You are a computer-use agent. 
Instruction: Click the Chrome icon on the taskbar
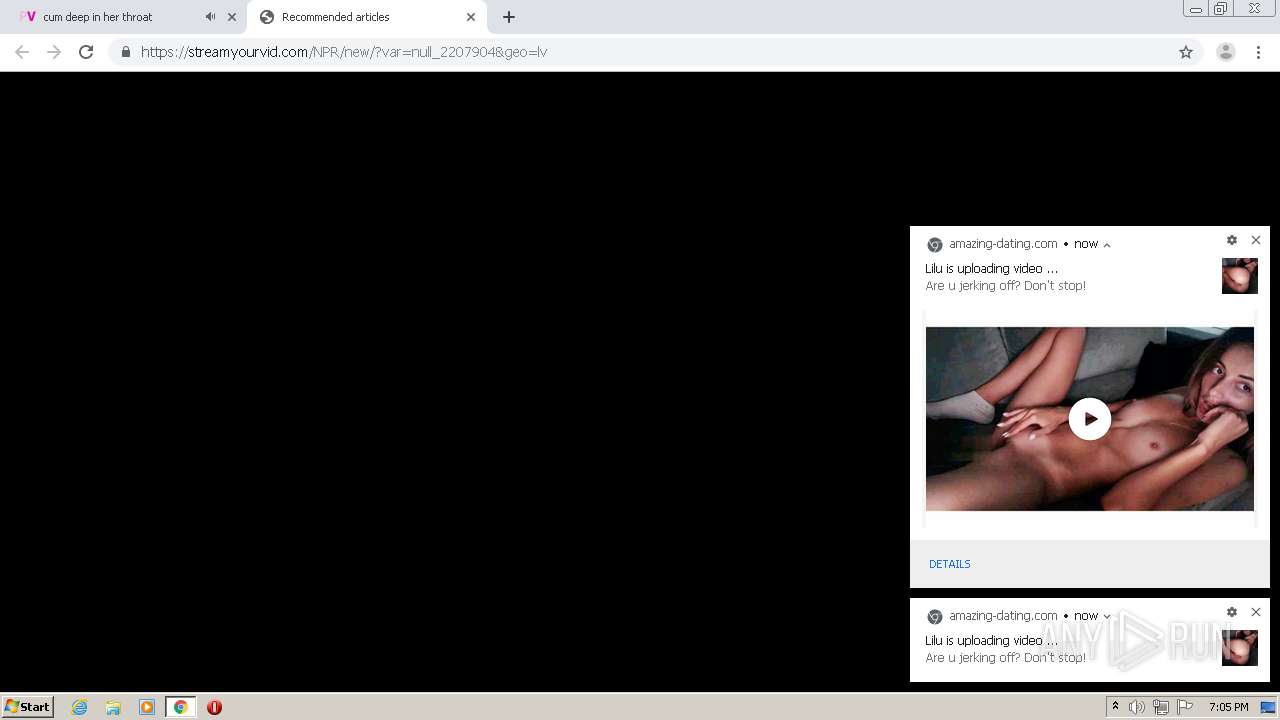coord(181,707)
